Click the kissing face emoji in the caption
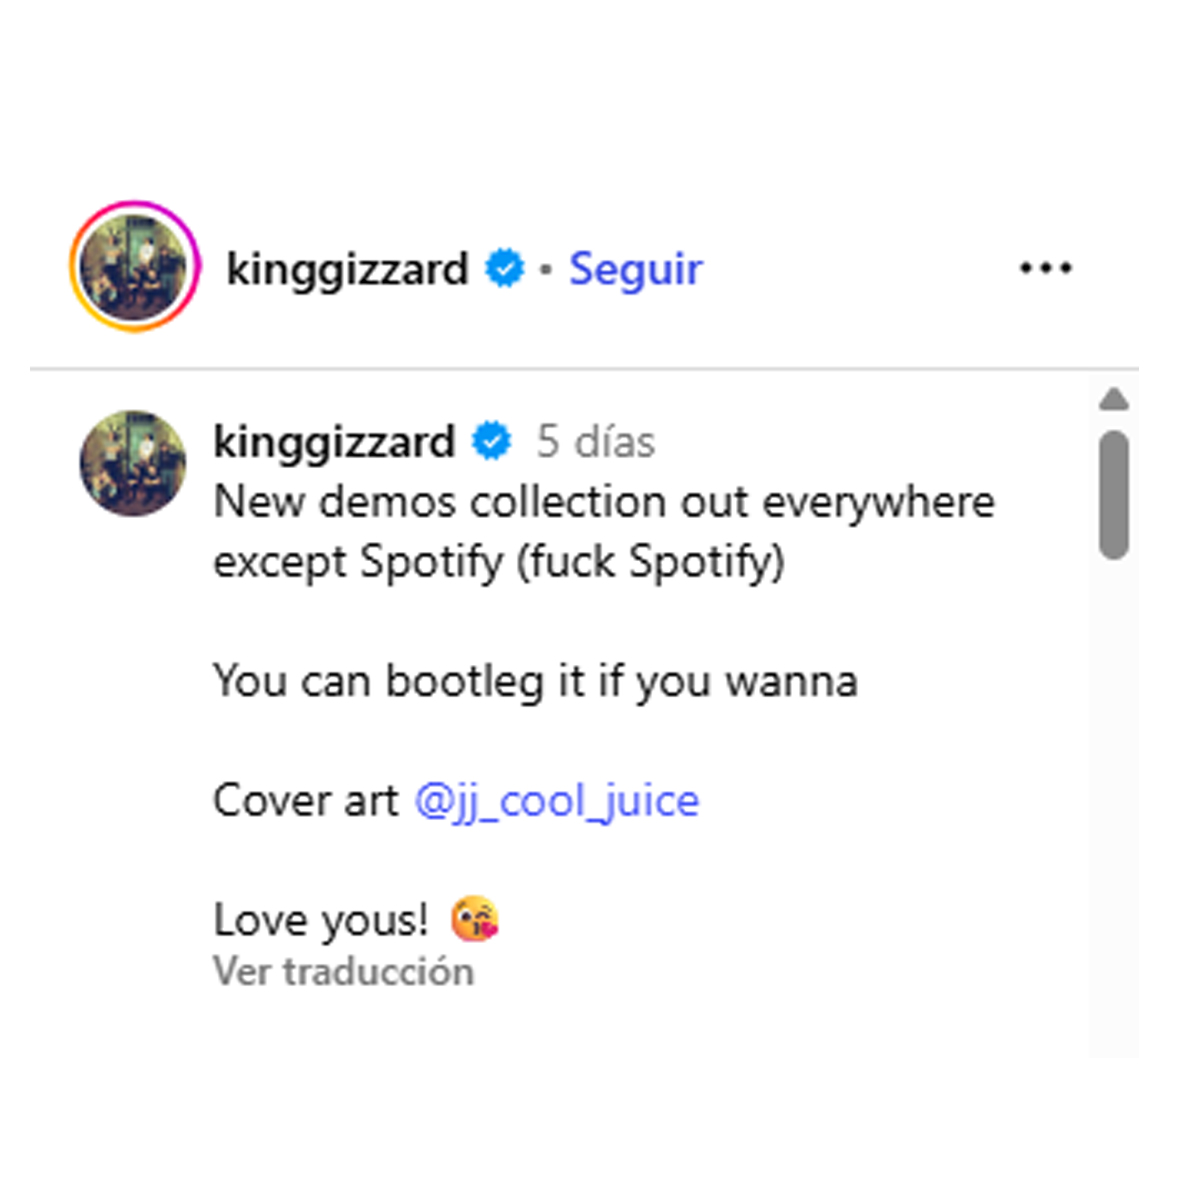Screen dimensions: 1200x1200 tap(474, 920)
